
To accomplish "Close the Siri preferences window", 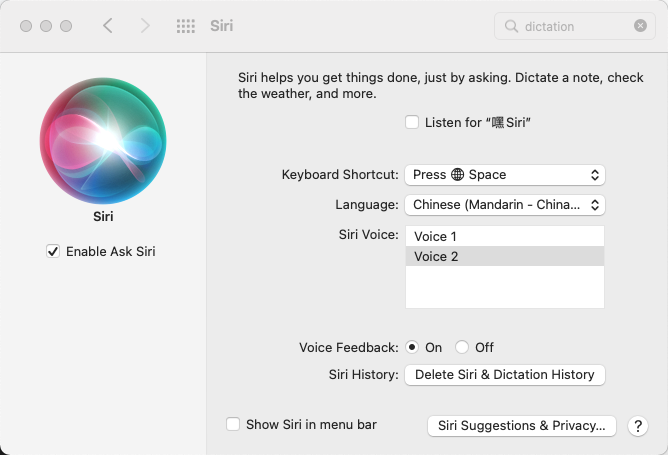I will click(x=26, y=26).
